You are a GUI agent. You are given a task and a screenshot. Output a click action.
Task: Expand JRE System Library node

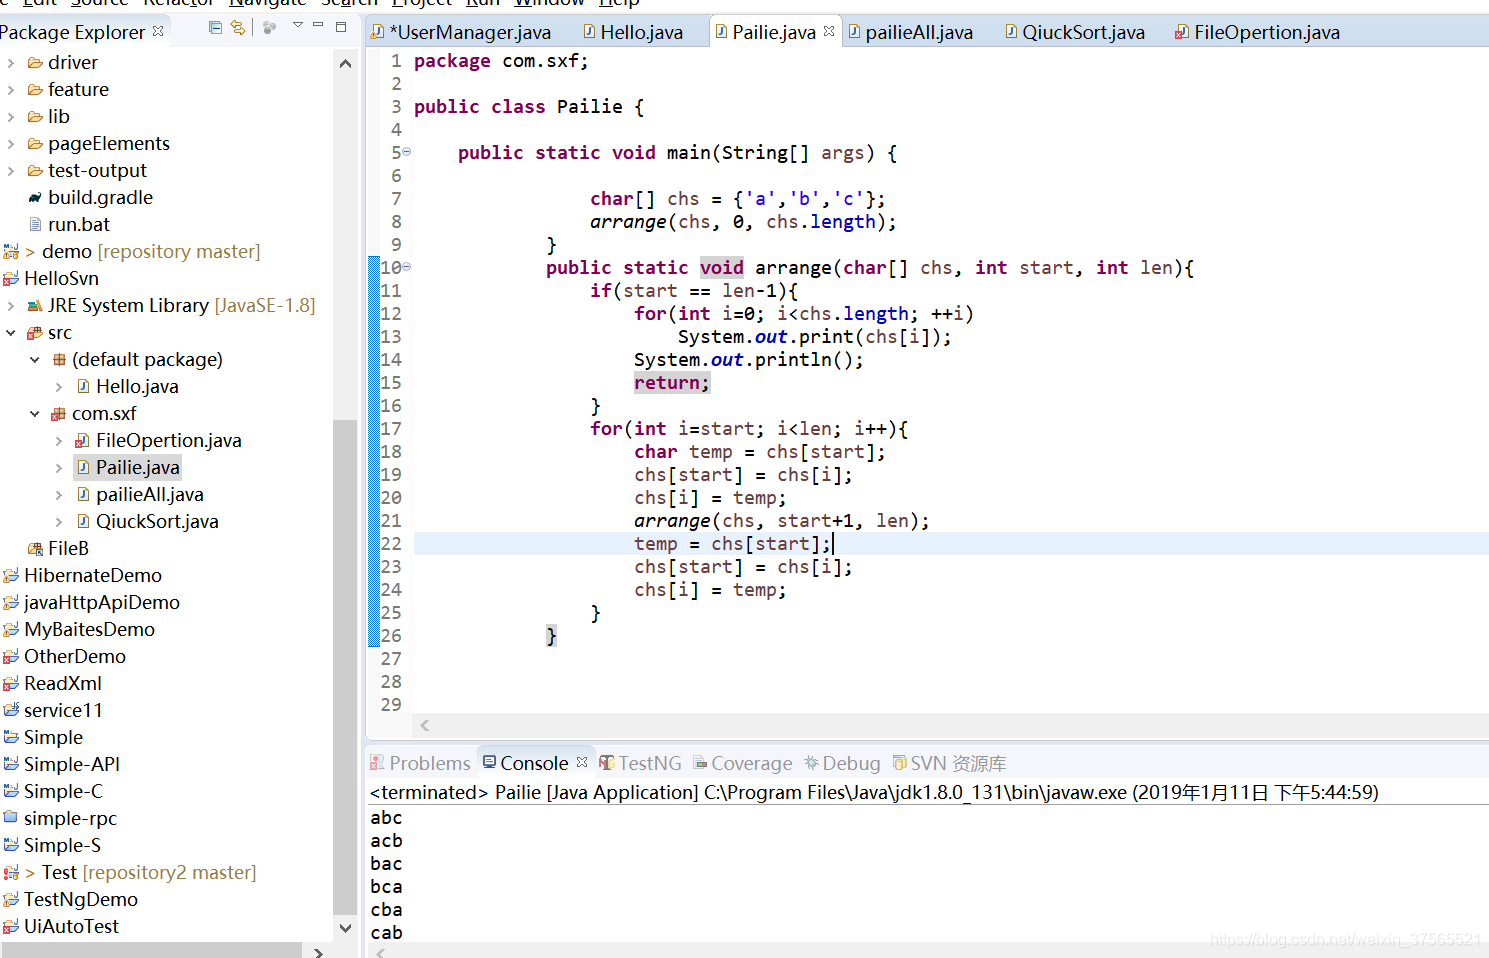(x=11, y=306)
